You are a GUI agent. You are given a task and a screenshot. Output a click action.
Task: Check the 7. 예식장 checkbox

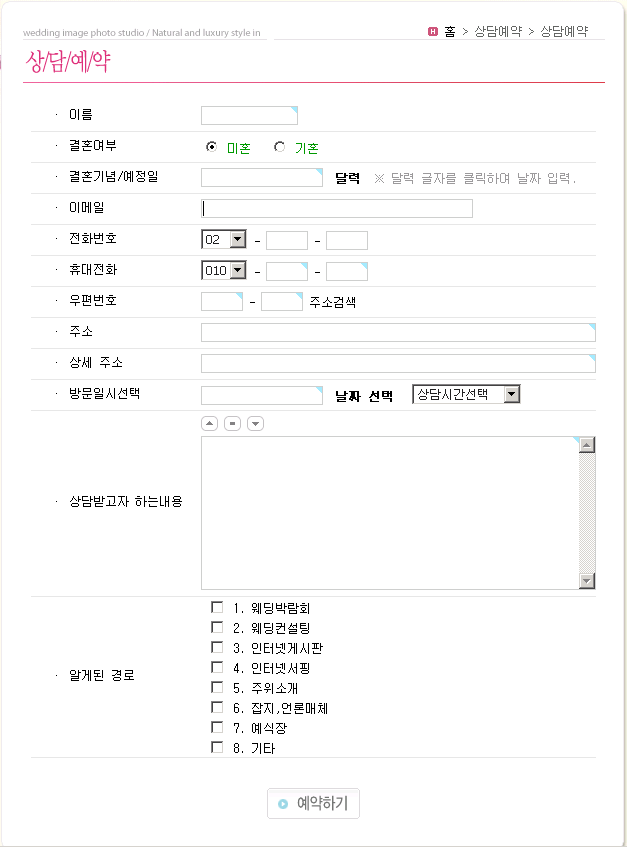tap(217, 727)
